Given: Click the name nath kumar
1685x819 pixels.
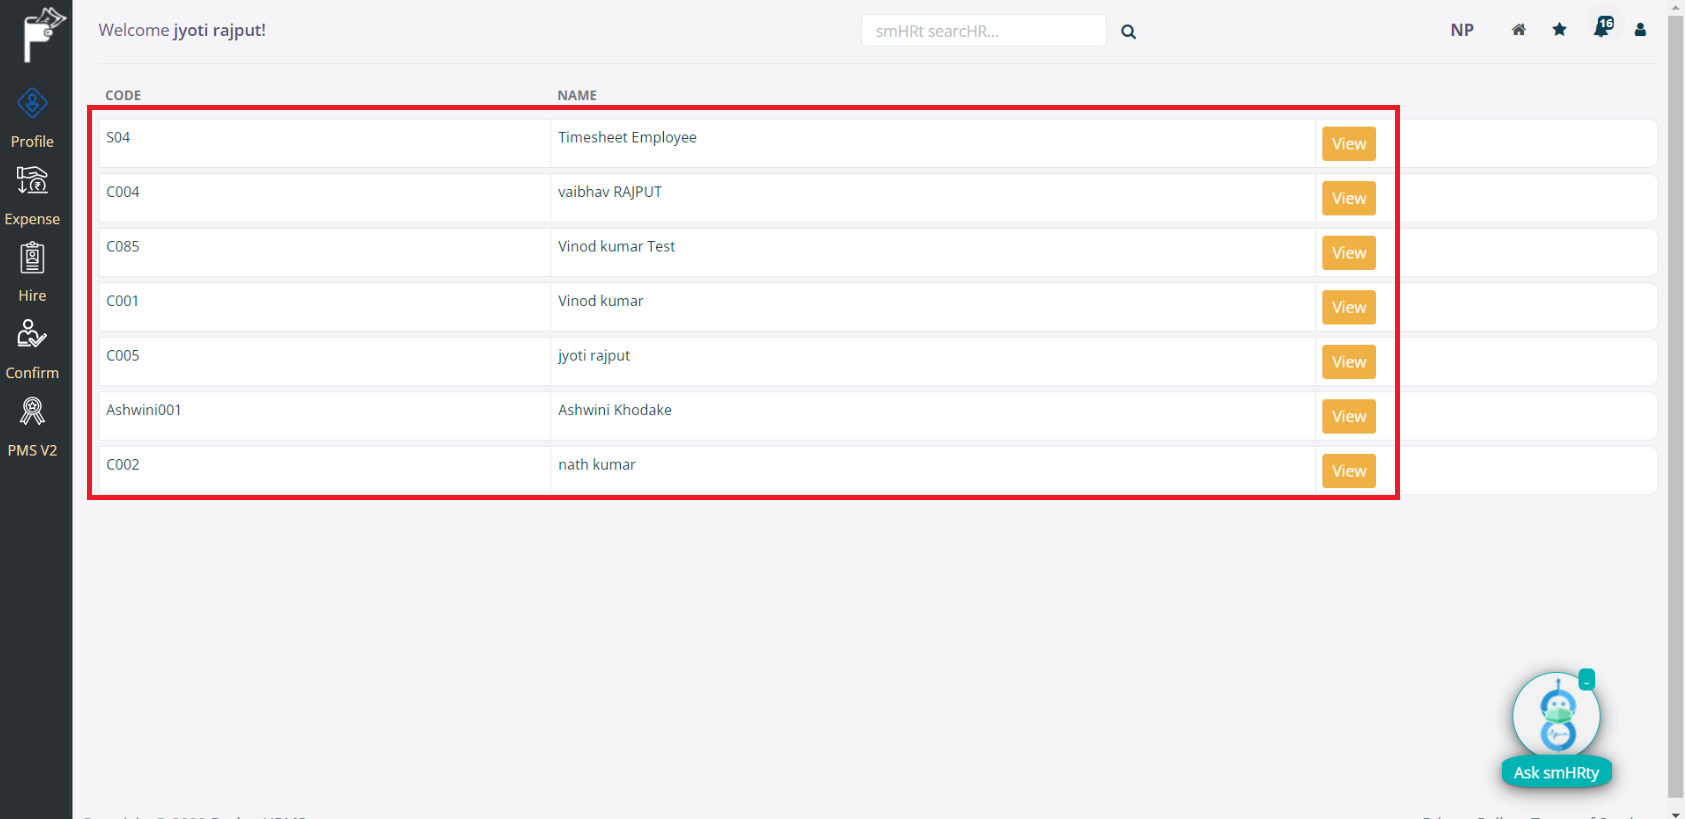Looking at the screenshot, I should click(x=597, y=464).
